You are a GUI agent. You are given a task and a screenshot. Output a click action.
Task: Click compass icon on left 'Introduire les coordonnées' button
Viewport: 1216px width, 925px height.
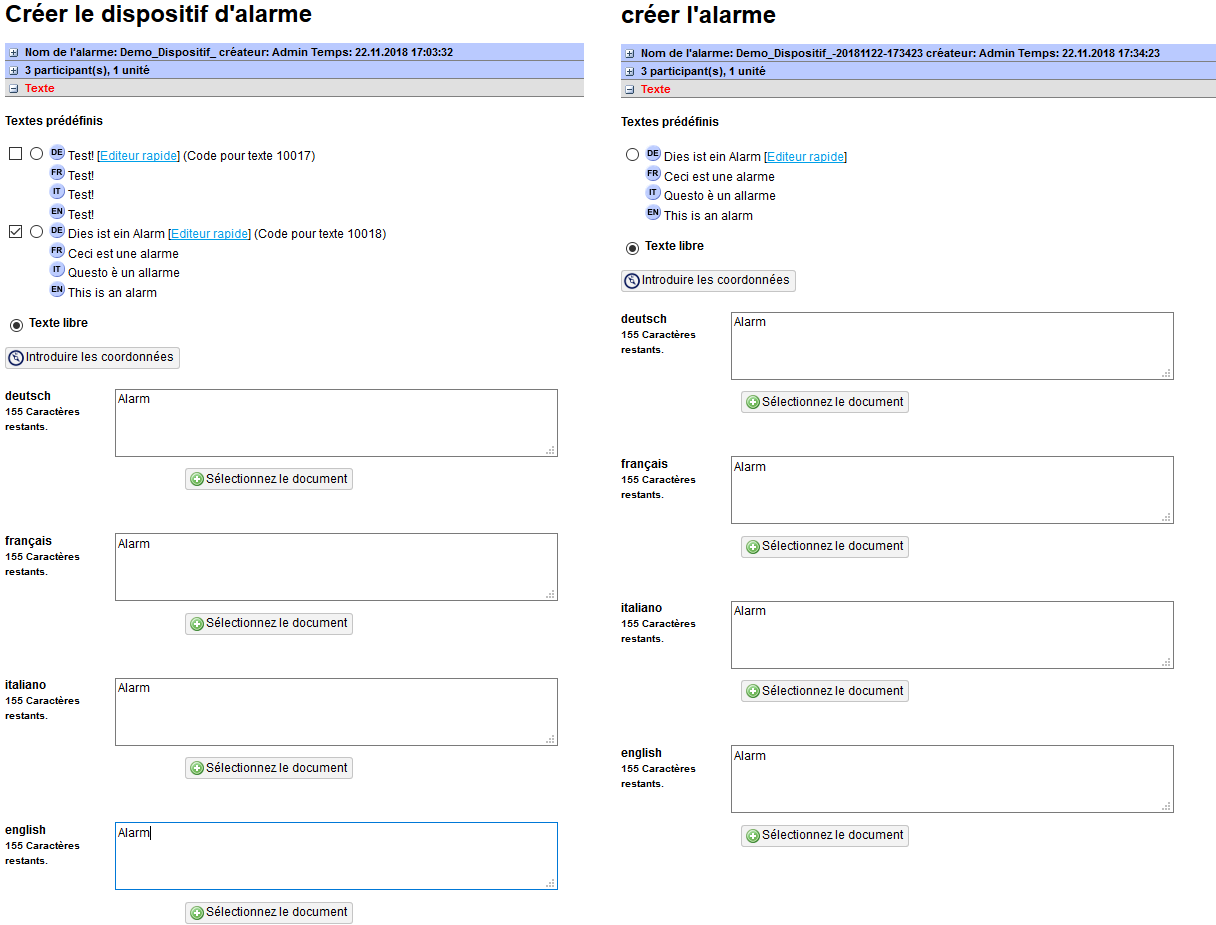[16, 358]
